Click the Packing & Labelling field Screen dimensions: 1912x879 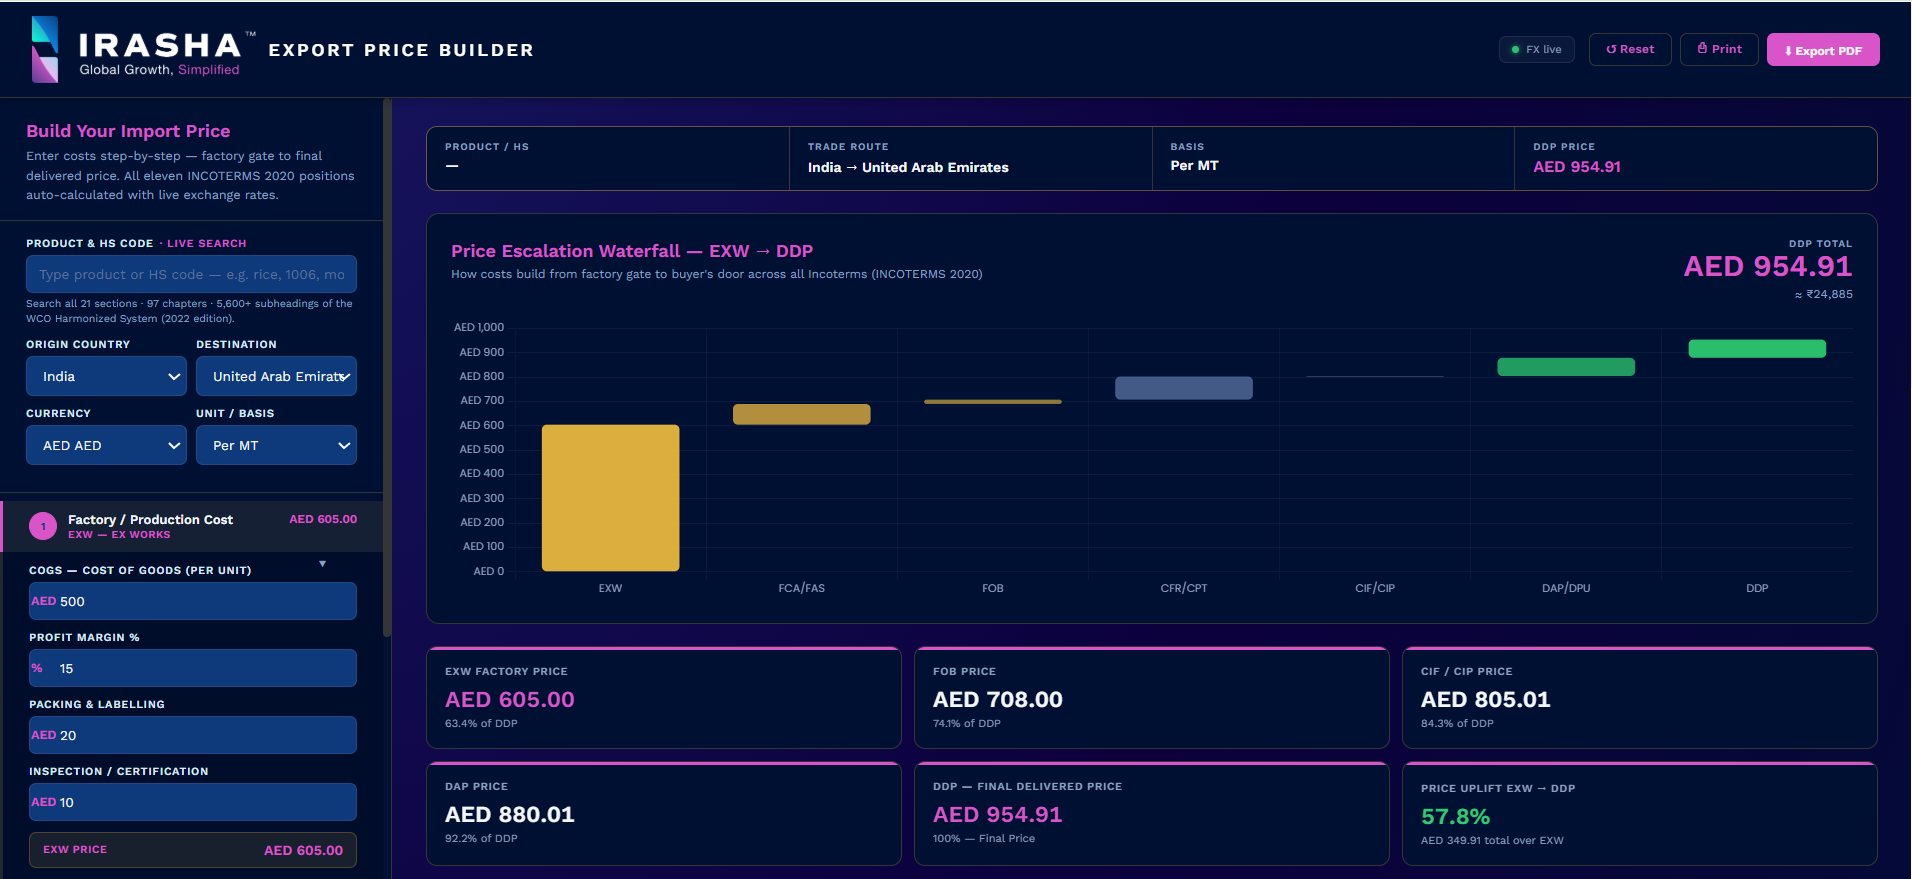(192, 735)
